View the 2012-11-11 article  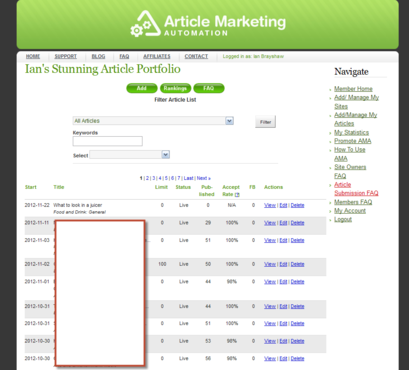click(270, 223)
